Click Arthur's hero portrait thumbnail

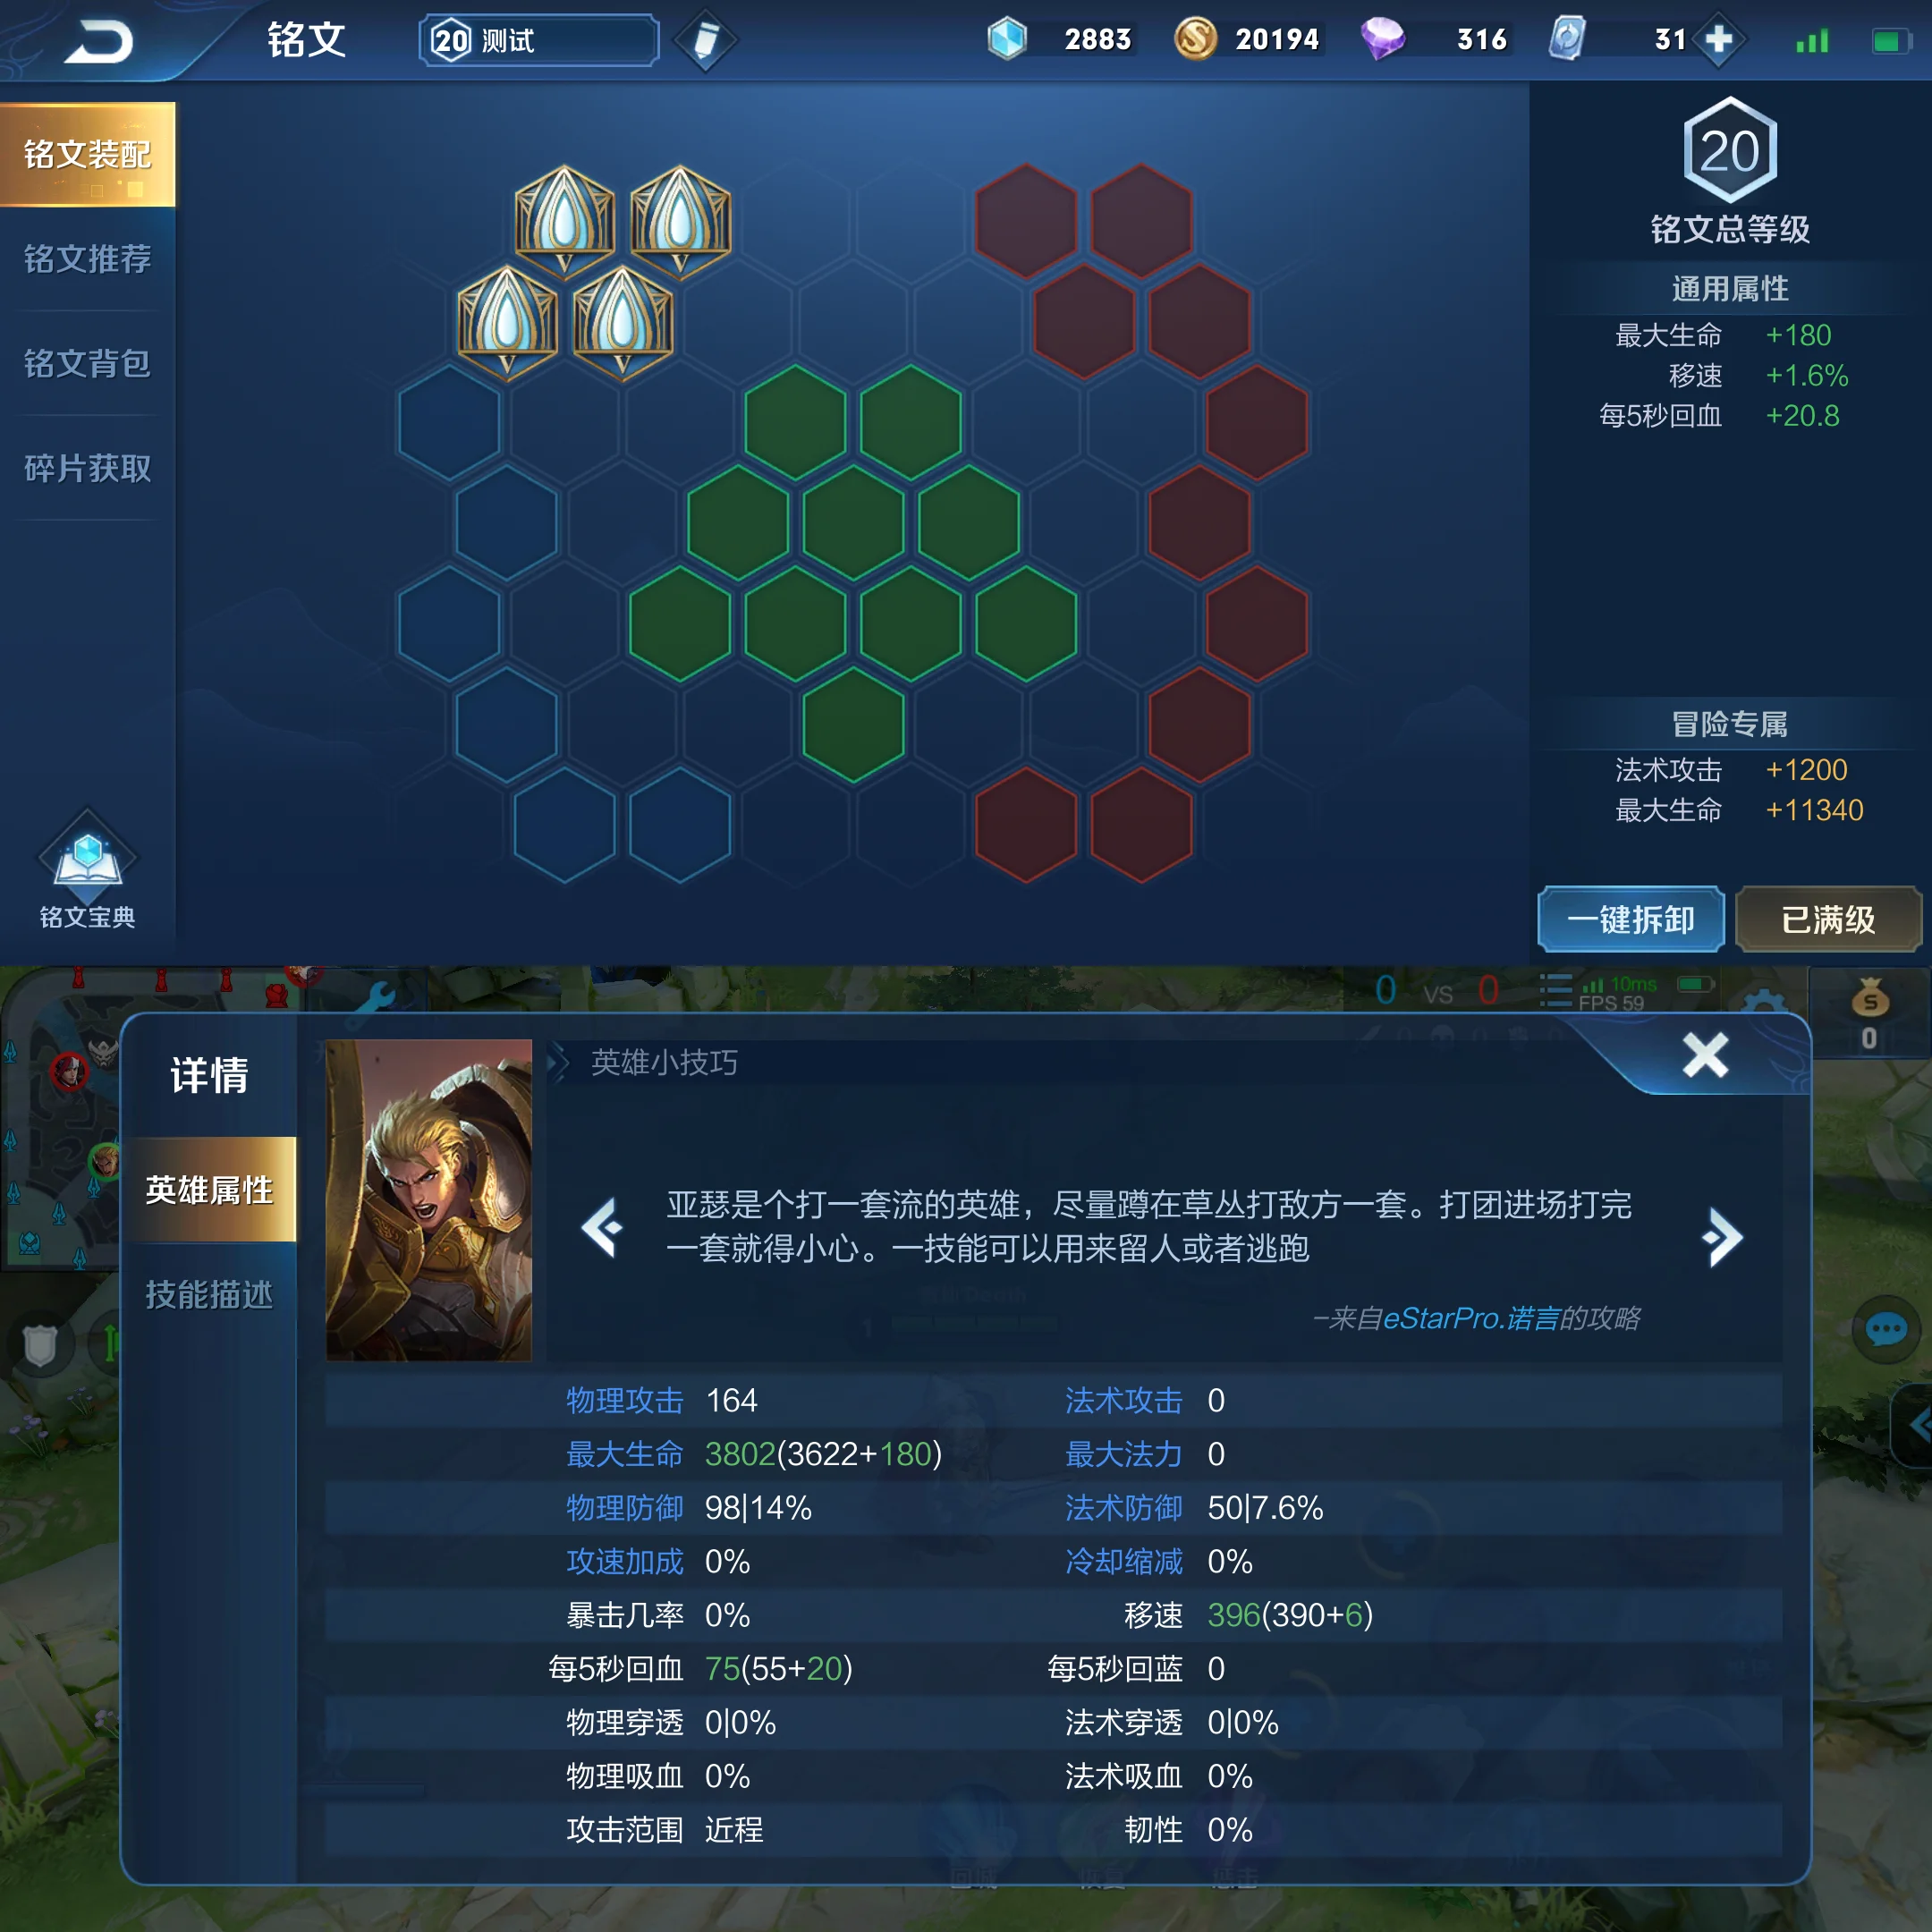click(x=429, y=1200)
